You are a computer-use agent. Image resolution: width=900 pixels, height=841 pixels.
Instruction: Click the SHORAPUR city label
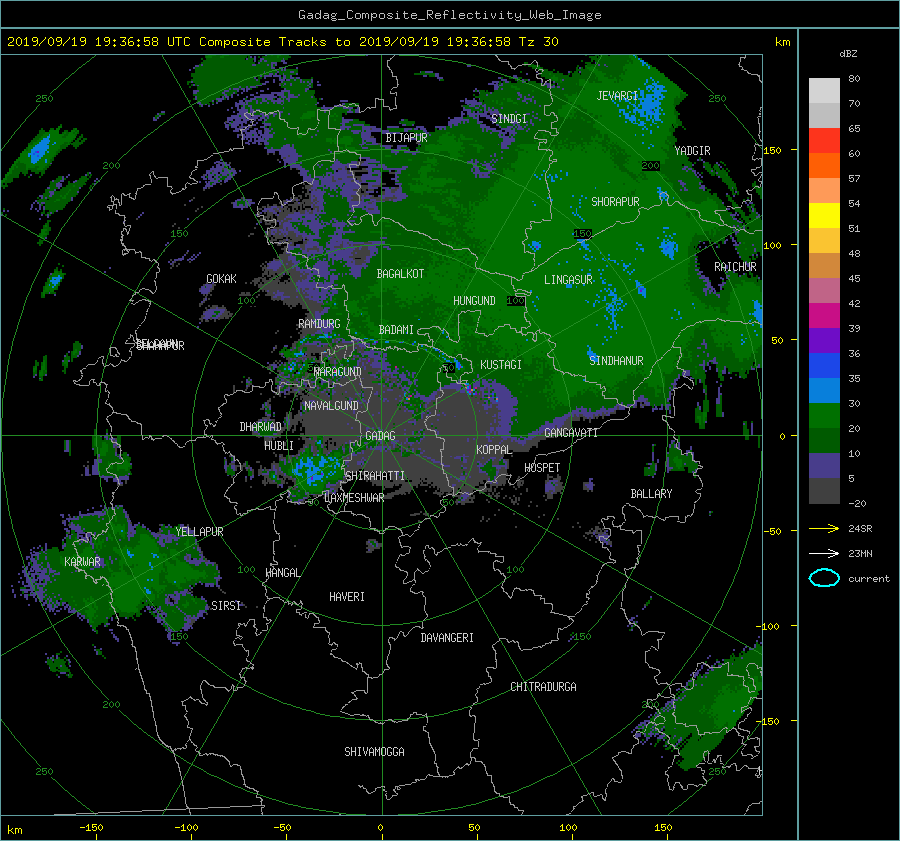tap(615, 202)
